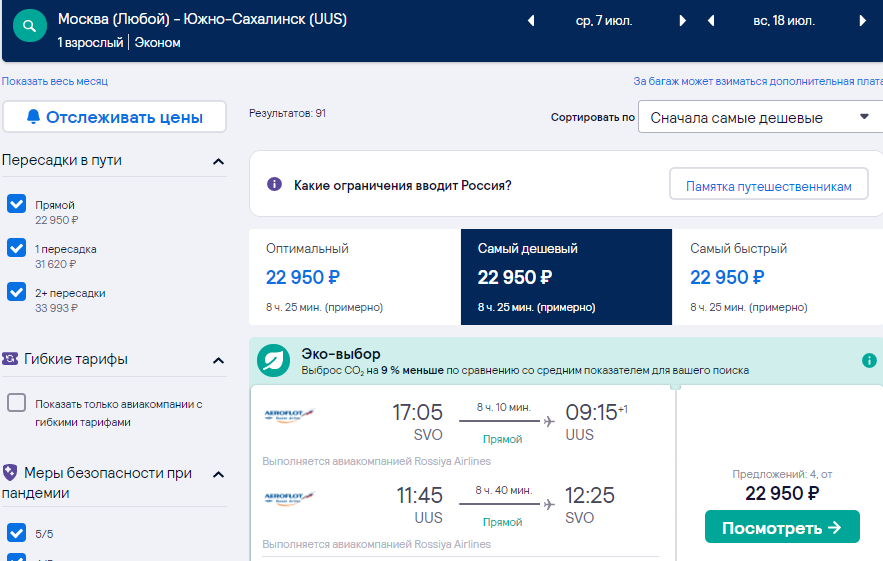Image resolution: width=883 pixels, height=561 pixels.
Task: Click the Эко-выбор leaf icon
Action: 273,360
